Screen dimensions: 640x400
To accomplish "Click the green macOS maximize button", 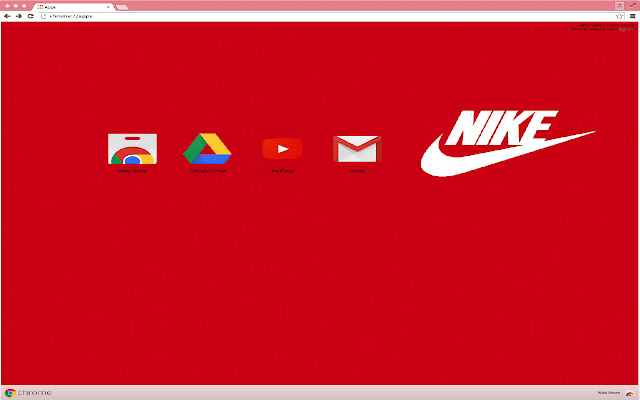I will pyautogui.click(x=24, y=6).
